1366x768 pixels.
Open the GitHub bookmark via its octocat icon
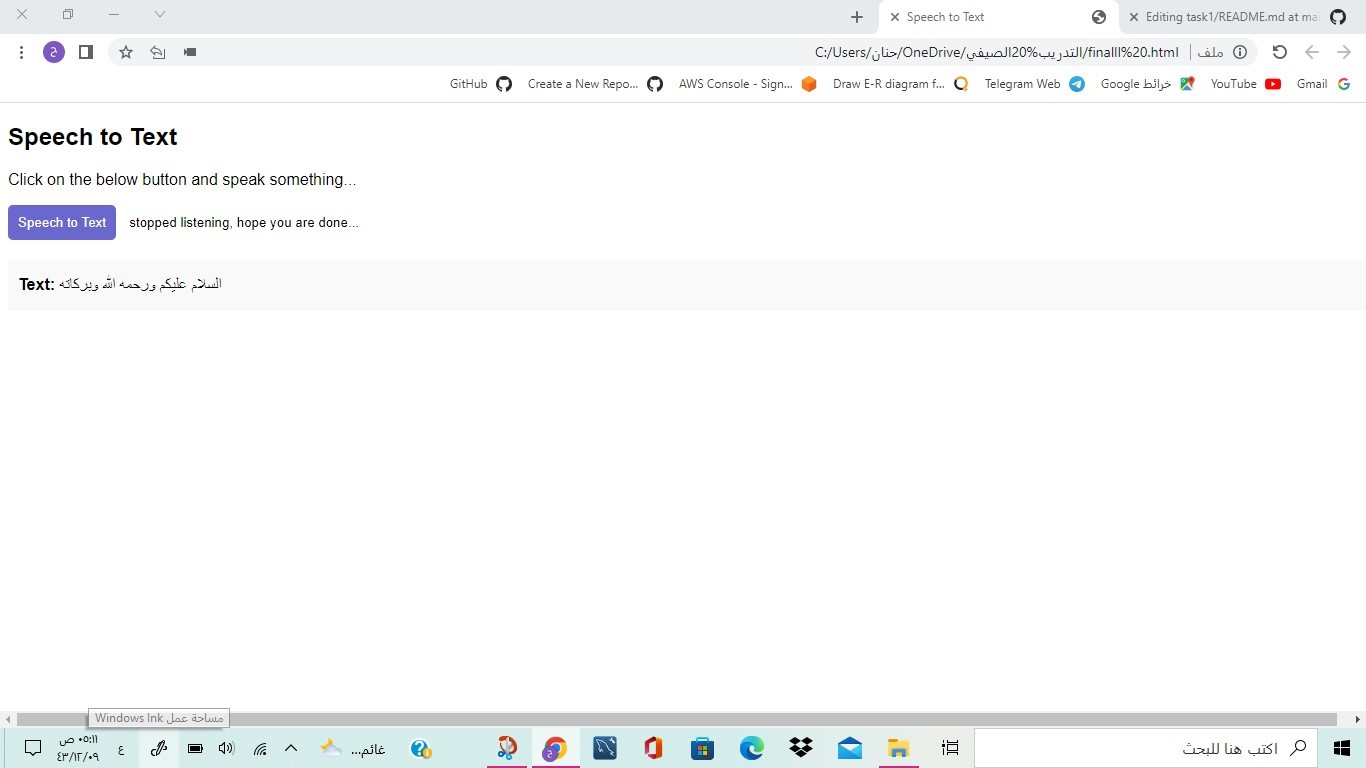[x=503, y=84]
